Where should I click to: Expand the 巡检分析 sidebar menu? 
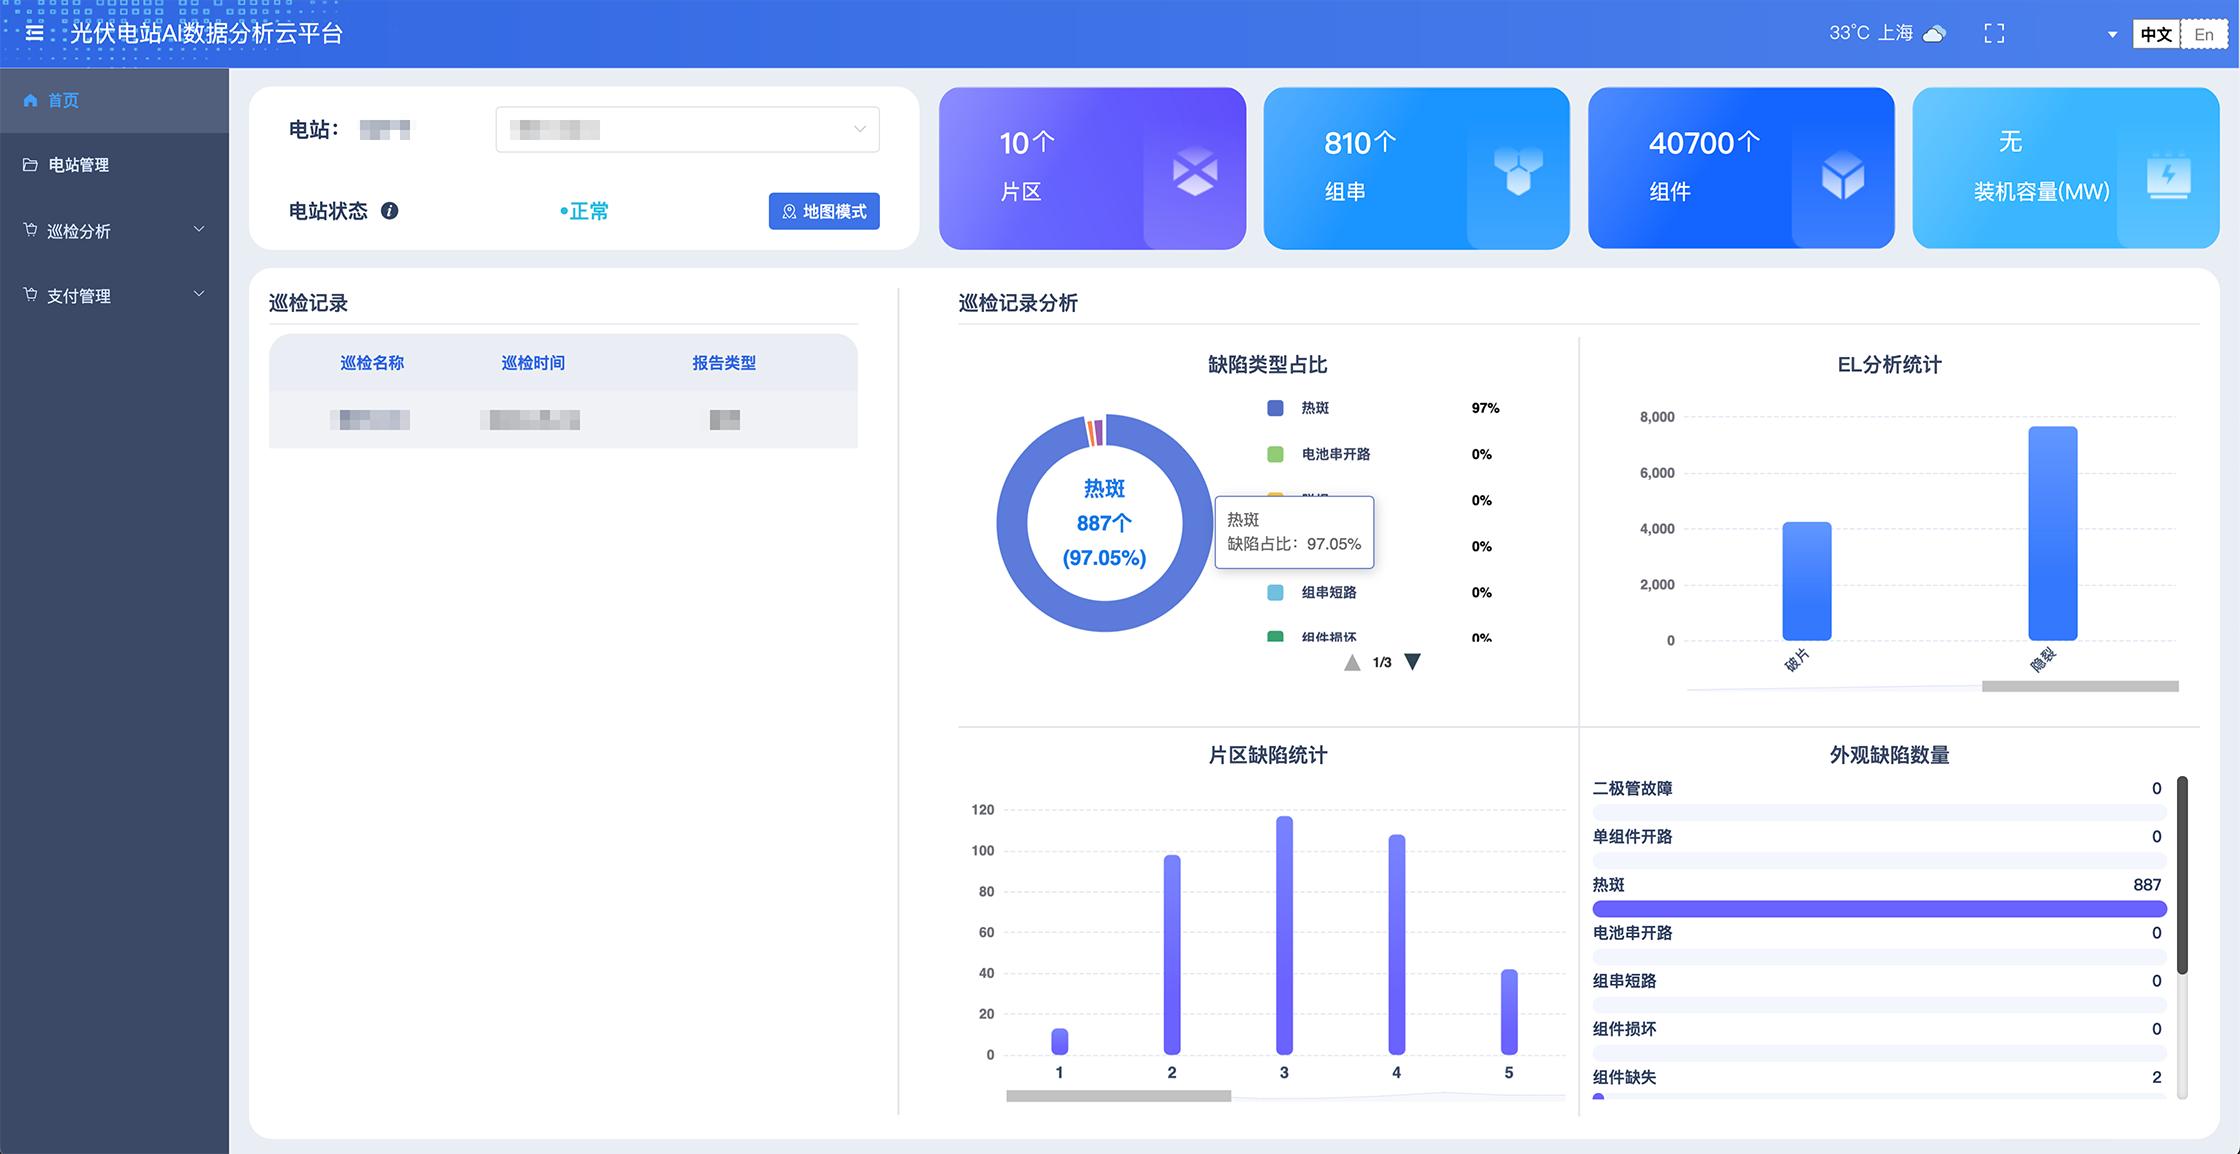tap(114, 231)
